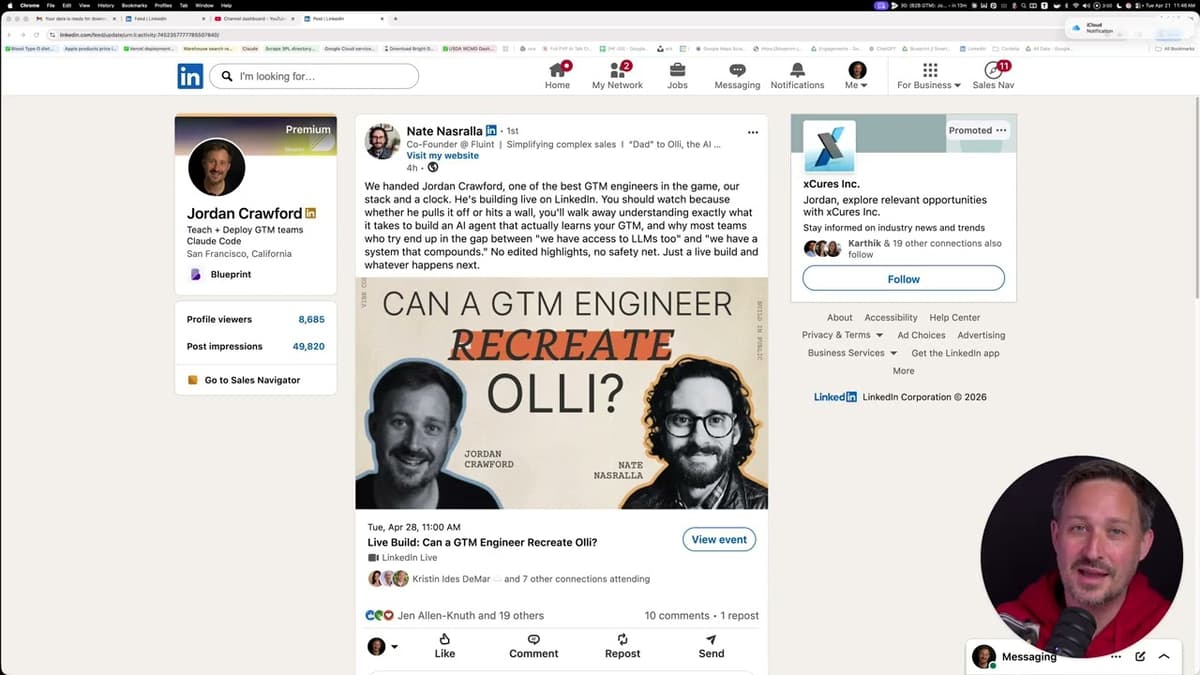
Task: Reload the page in Chrome
Action: [x=38, y=34]
